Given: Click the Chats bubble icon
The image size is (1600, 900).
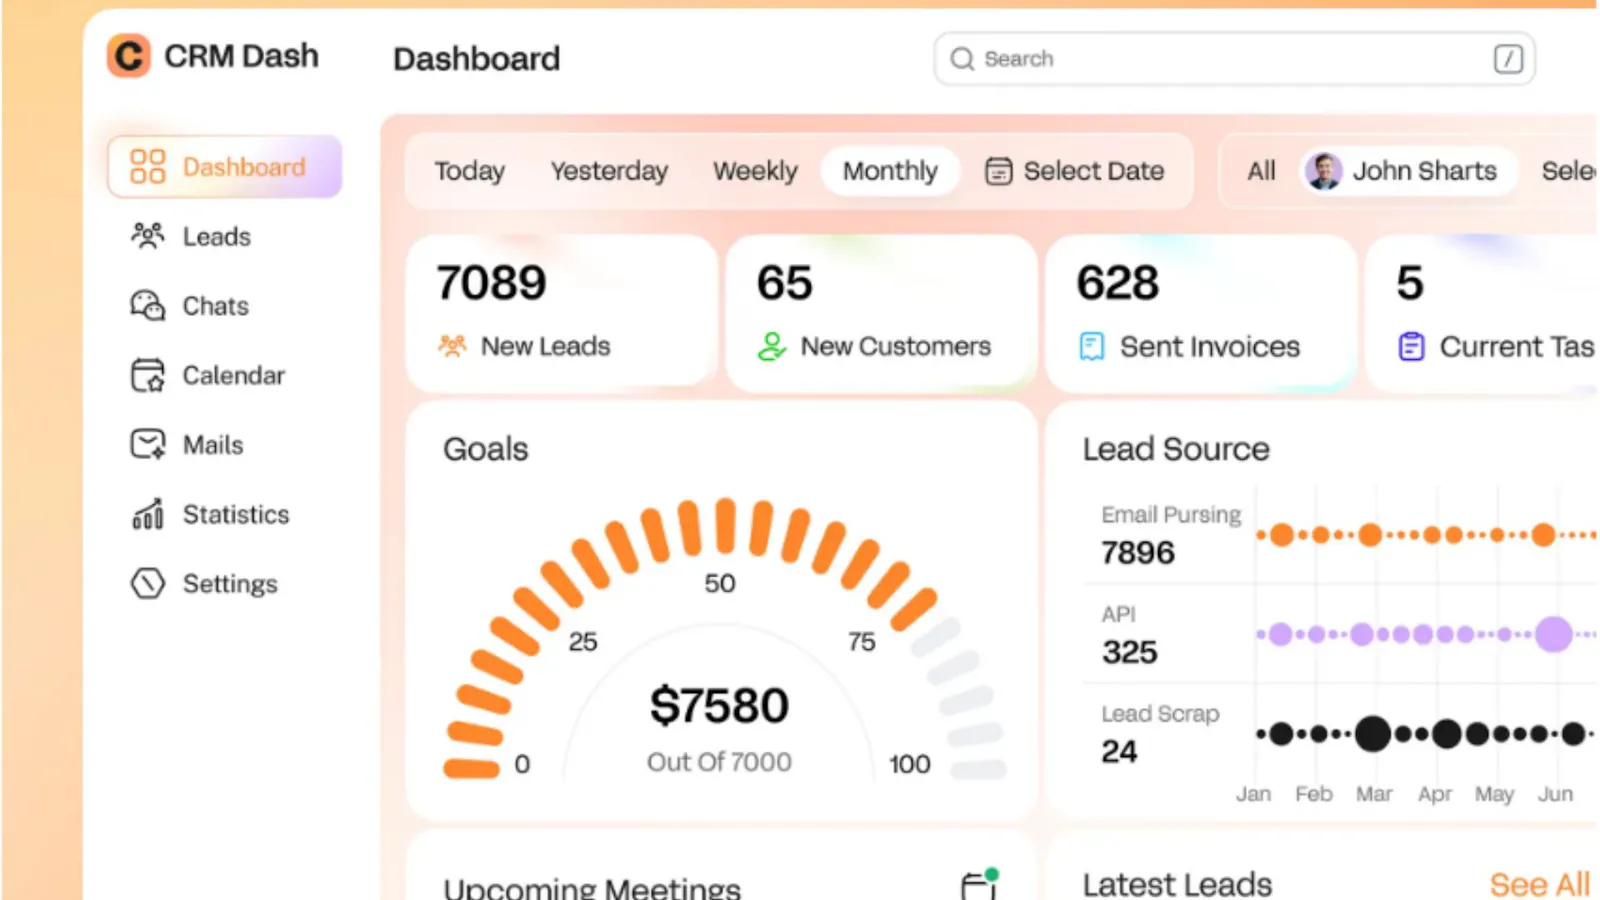Looking at the screenshot, I should point(148,306).
